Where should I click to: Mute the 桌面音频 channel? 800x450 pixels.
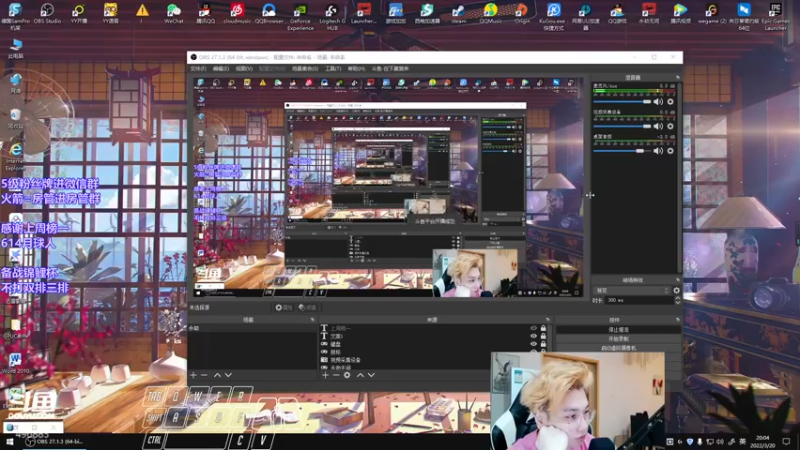(658, 151)
